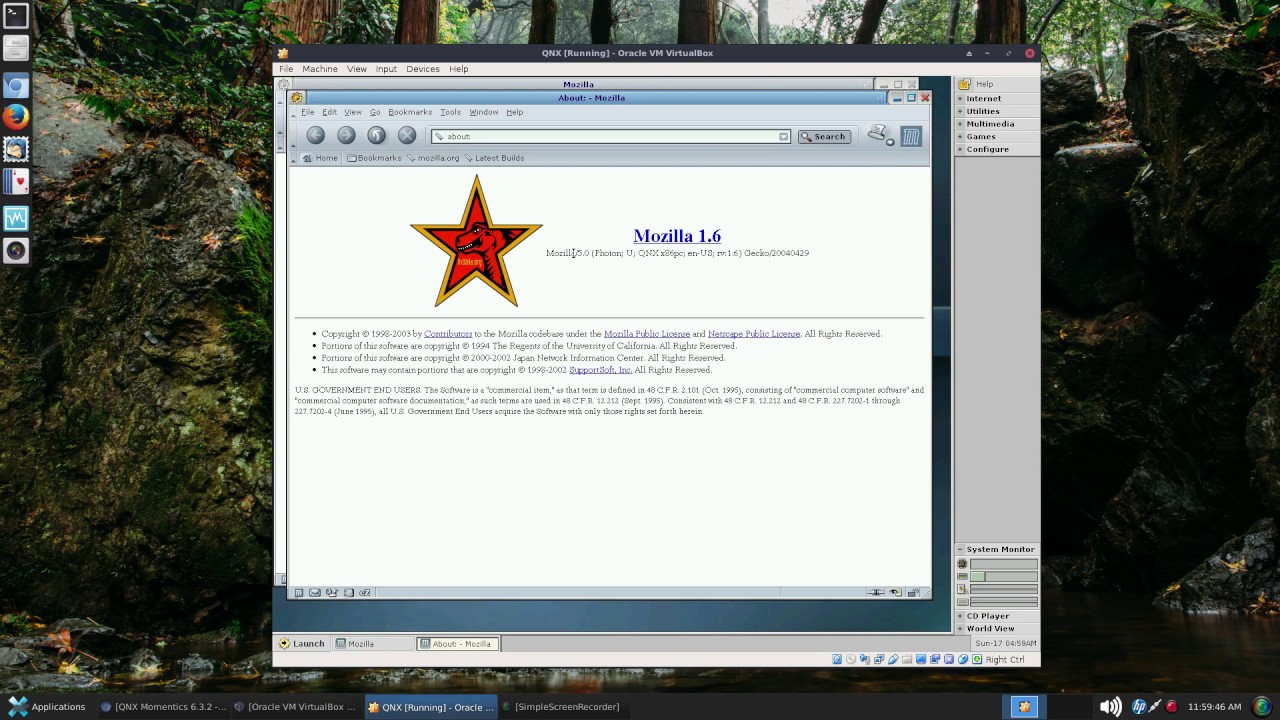Click the cookie eye icon in status bar
This screenshot has width=1280, height=720.
click(896, 592)
